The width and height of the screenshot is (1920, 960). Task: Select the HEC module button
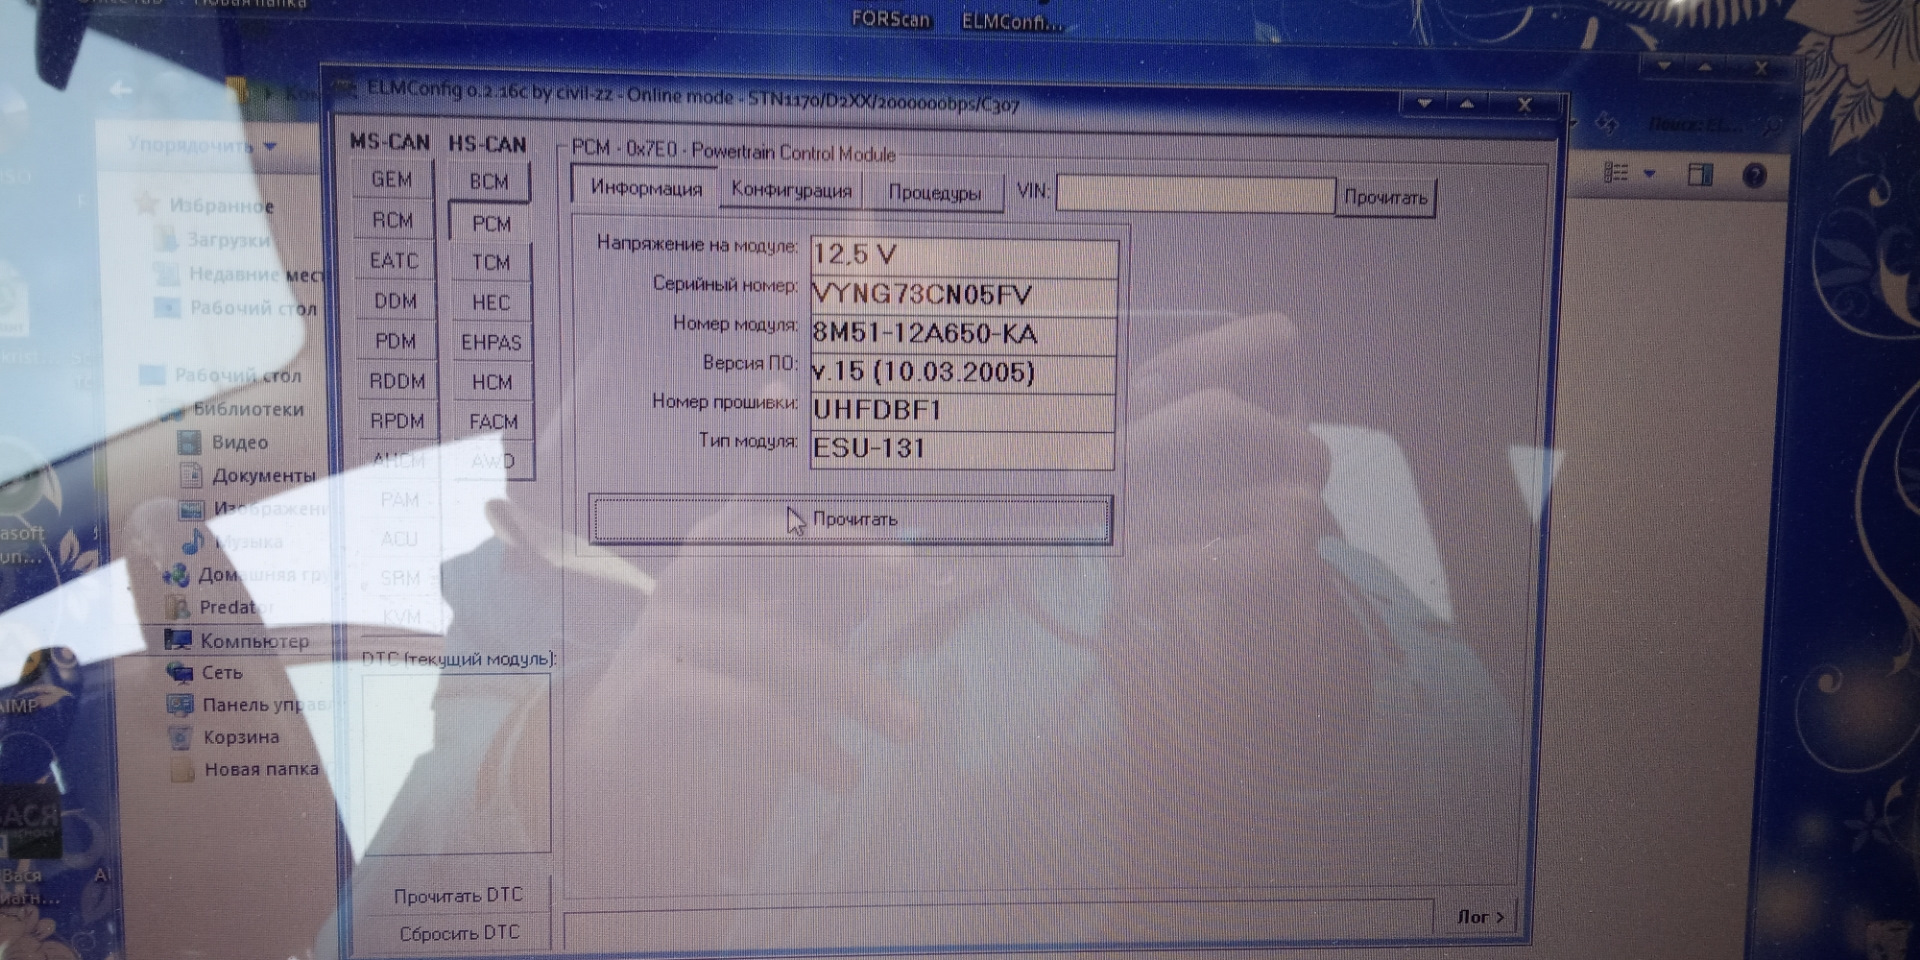point(491,303)
